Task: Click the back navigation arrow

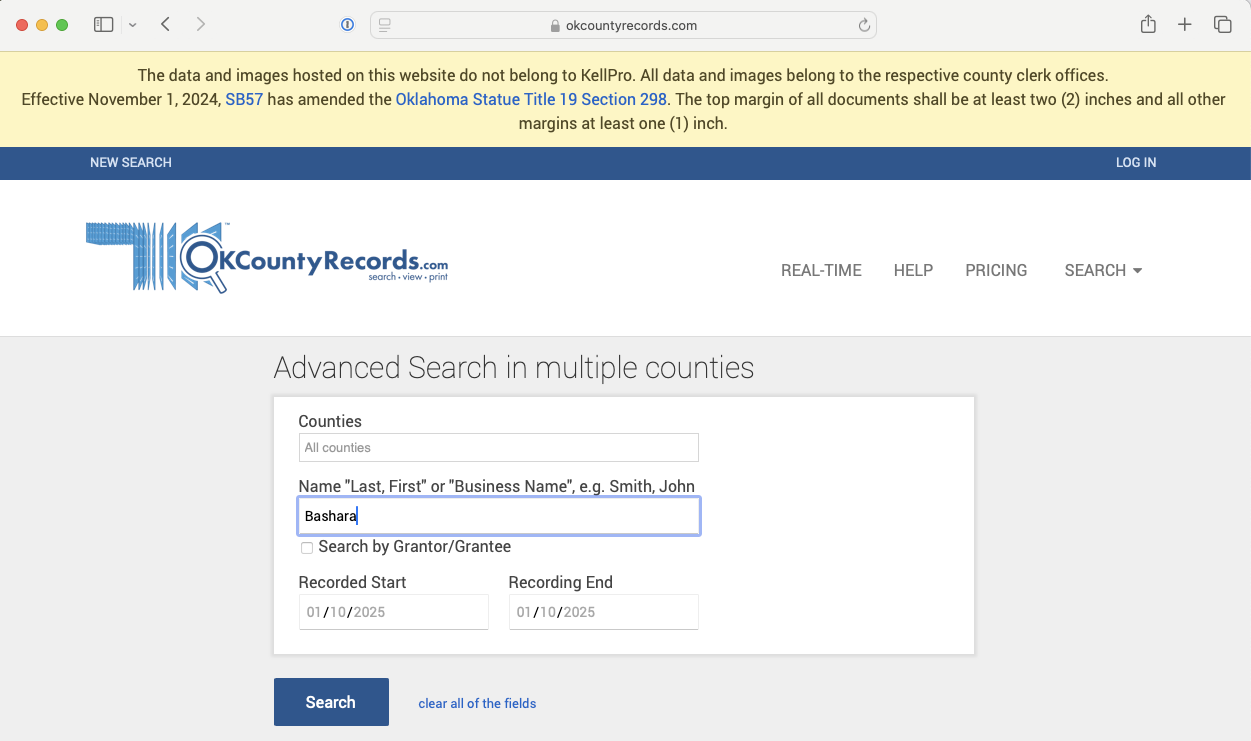Action: [165, 23]
